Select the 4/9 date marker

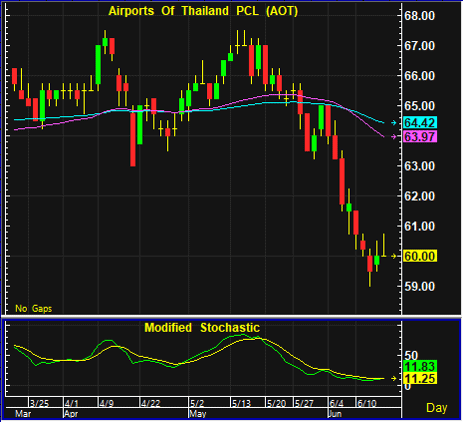pos(107,403)
